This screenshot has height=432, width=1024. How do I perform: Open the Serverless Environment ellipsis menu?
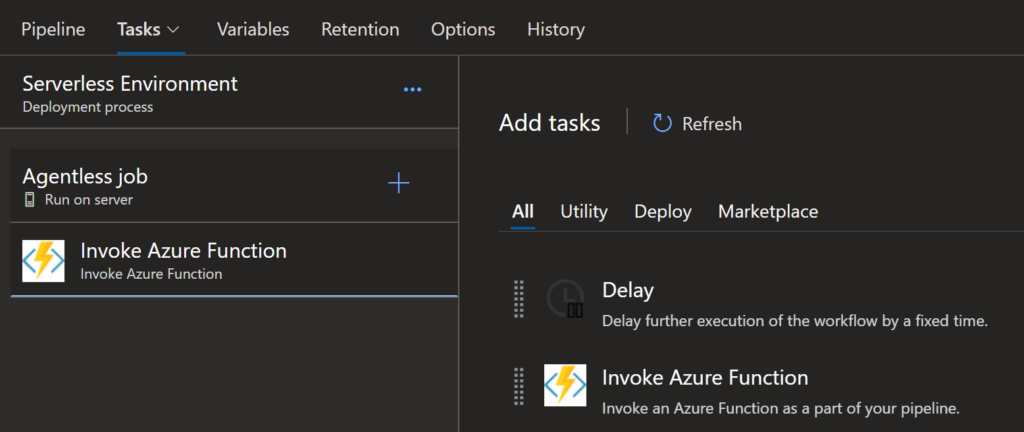click(412, 90)
